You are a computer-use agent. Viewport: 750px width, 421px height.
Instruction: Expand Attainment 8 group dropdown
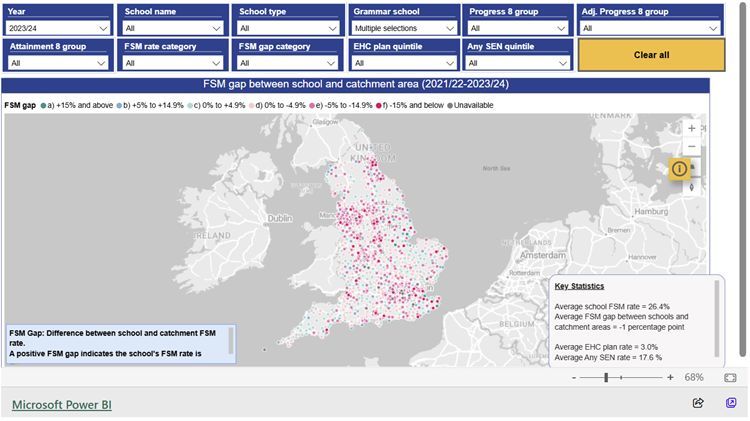[58, 63]
